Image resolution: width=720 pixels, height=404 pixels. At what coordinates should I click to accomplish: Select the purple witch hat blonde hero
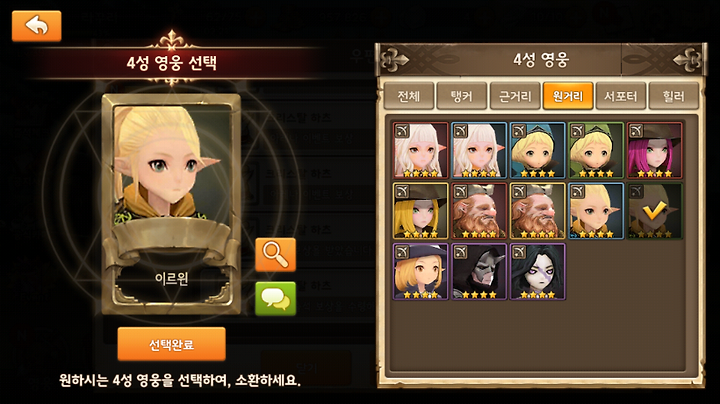coord(420,272)
